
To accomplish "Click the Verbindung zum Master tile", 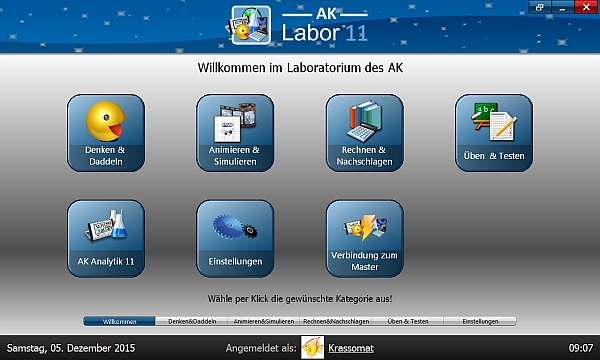I will click(x=365, y=238).
